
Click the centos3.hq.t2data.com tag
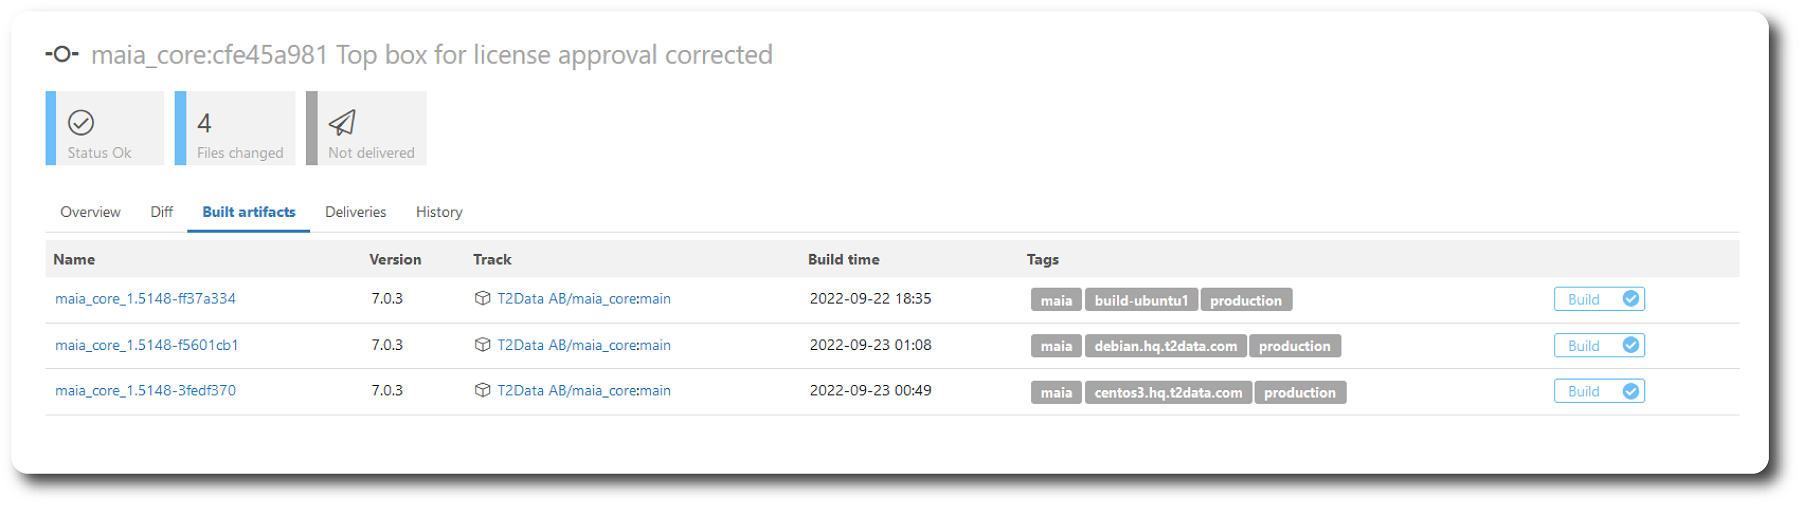(1168, 392)
